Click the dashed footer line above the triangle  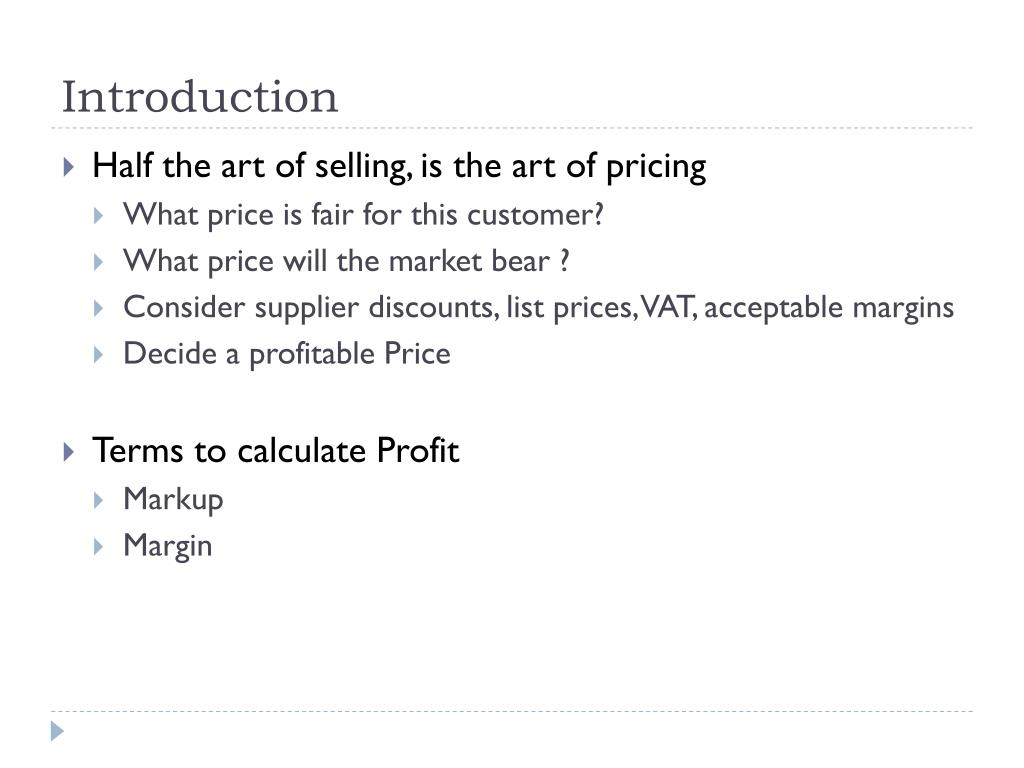pyautogui.click(x=512, y=711)
